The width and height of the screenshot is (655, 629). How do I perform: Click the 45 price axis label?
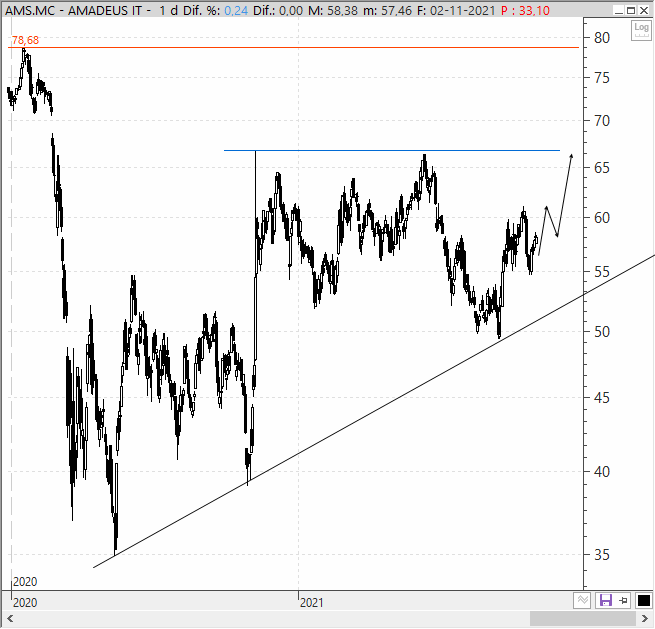coord(602,397)
